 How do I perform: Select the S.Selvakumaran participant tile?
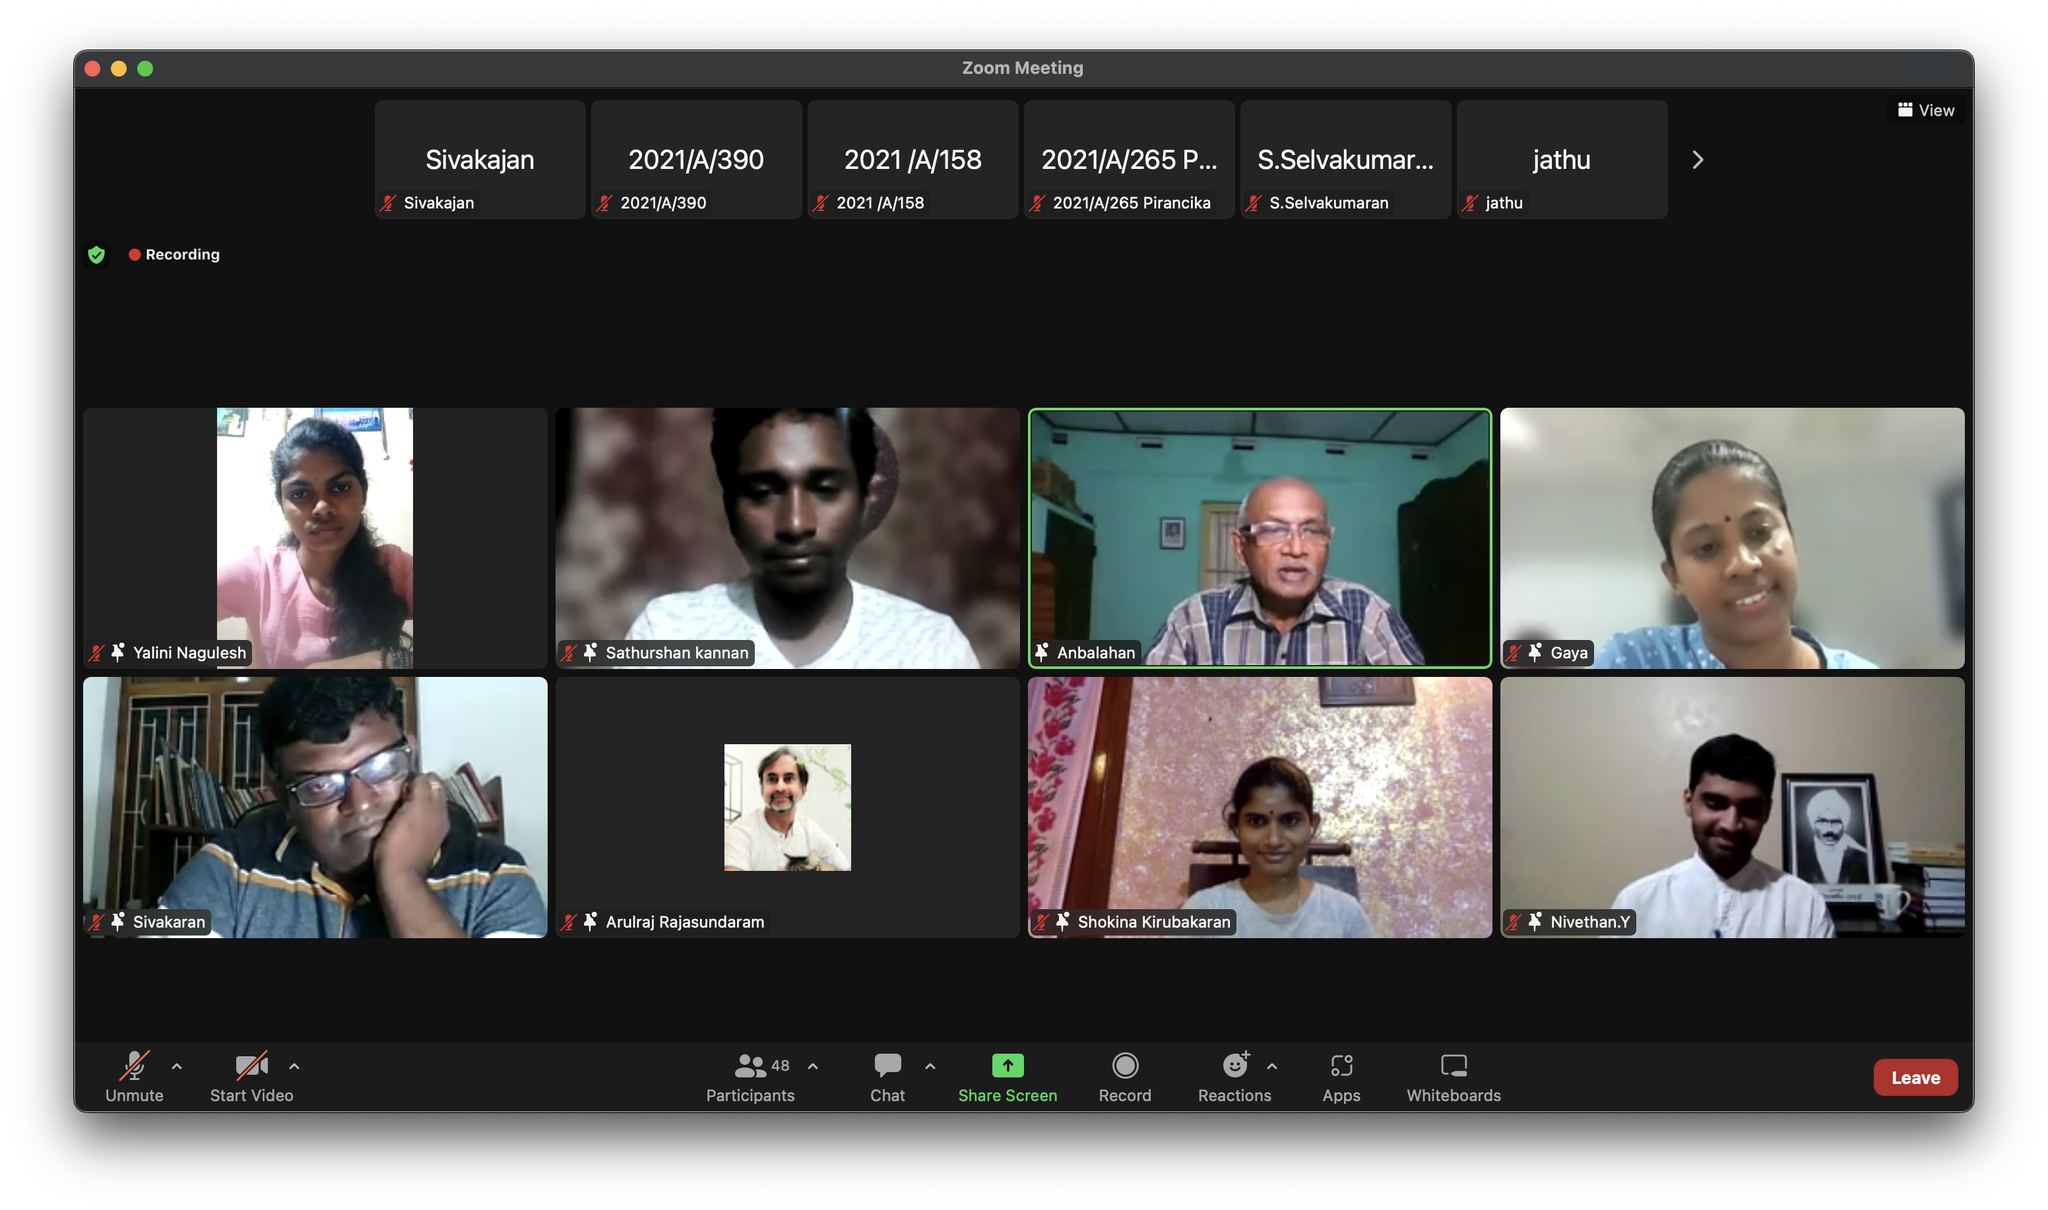point(1346,159)
